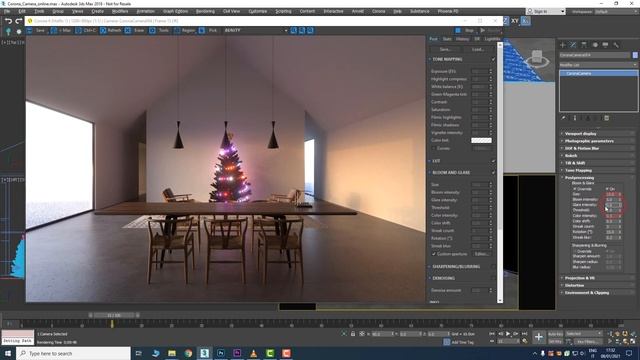Screen dimensions: 640x360
Task: Open Photoshop from the Windows taskbar
Action: 221,353
